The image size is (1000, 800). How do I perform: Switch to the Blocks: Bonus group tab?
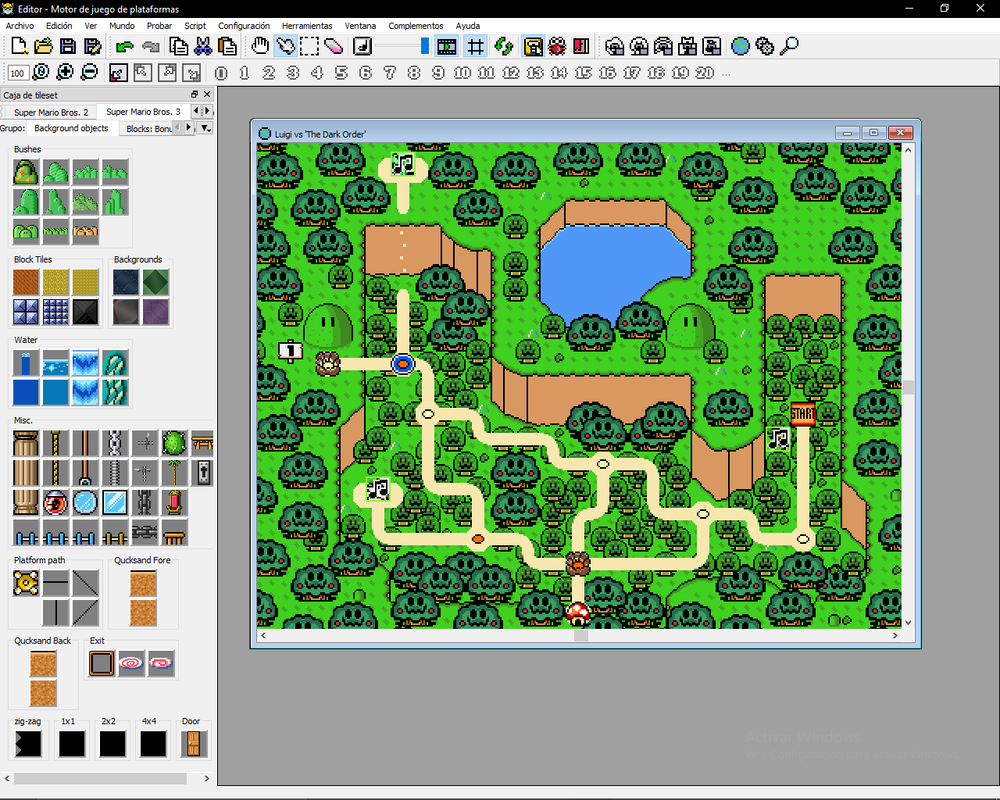tap(149, 129)
